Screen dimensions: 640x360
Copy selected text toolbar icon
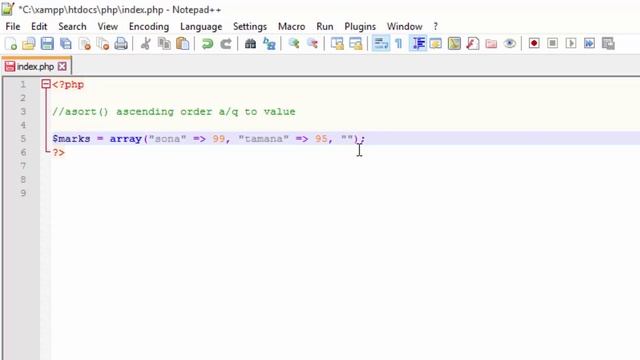164,43
